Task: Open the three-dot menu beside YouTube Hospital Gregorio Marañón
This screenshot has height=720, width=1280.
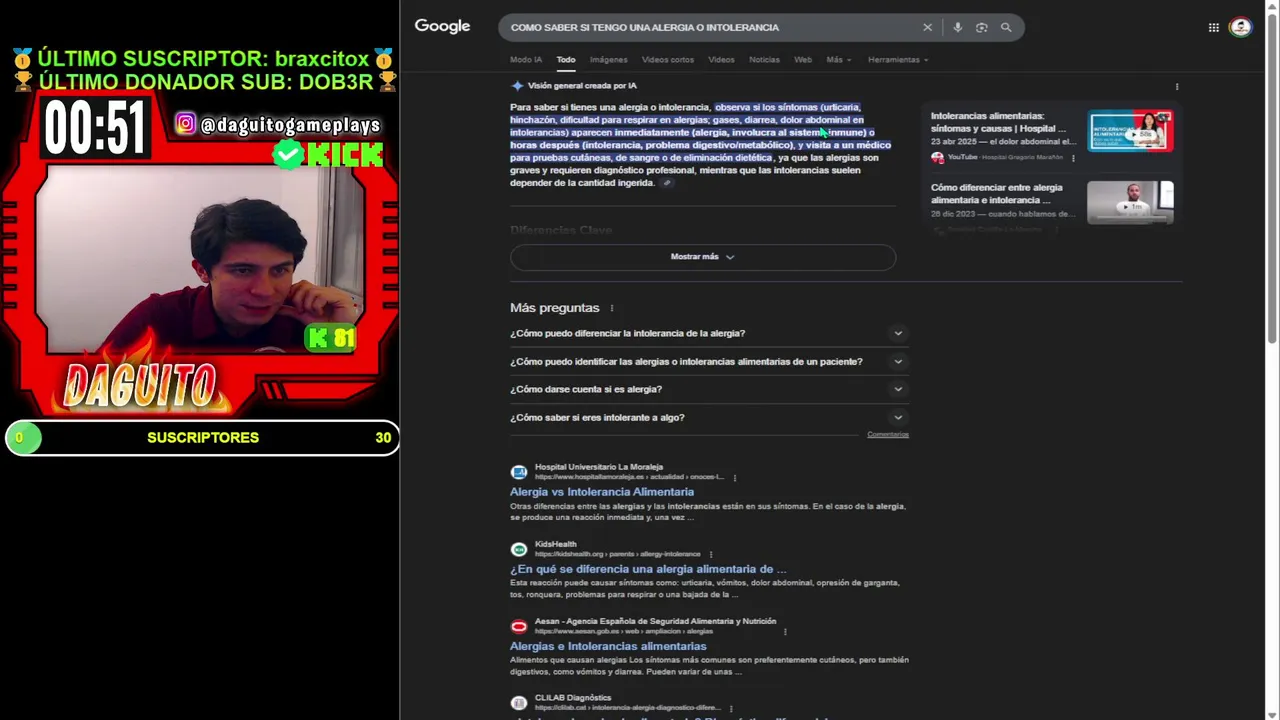Action: coord(1073,158)
